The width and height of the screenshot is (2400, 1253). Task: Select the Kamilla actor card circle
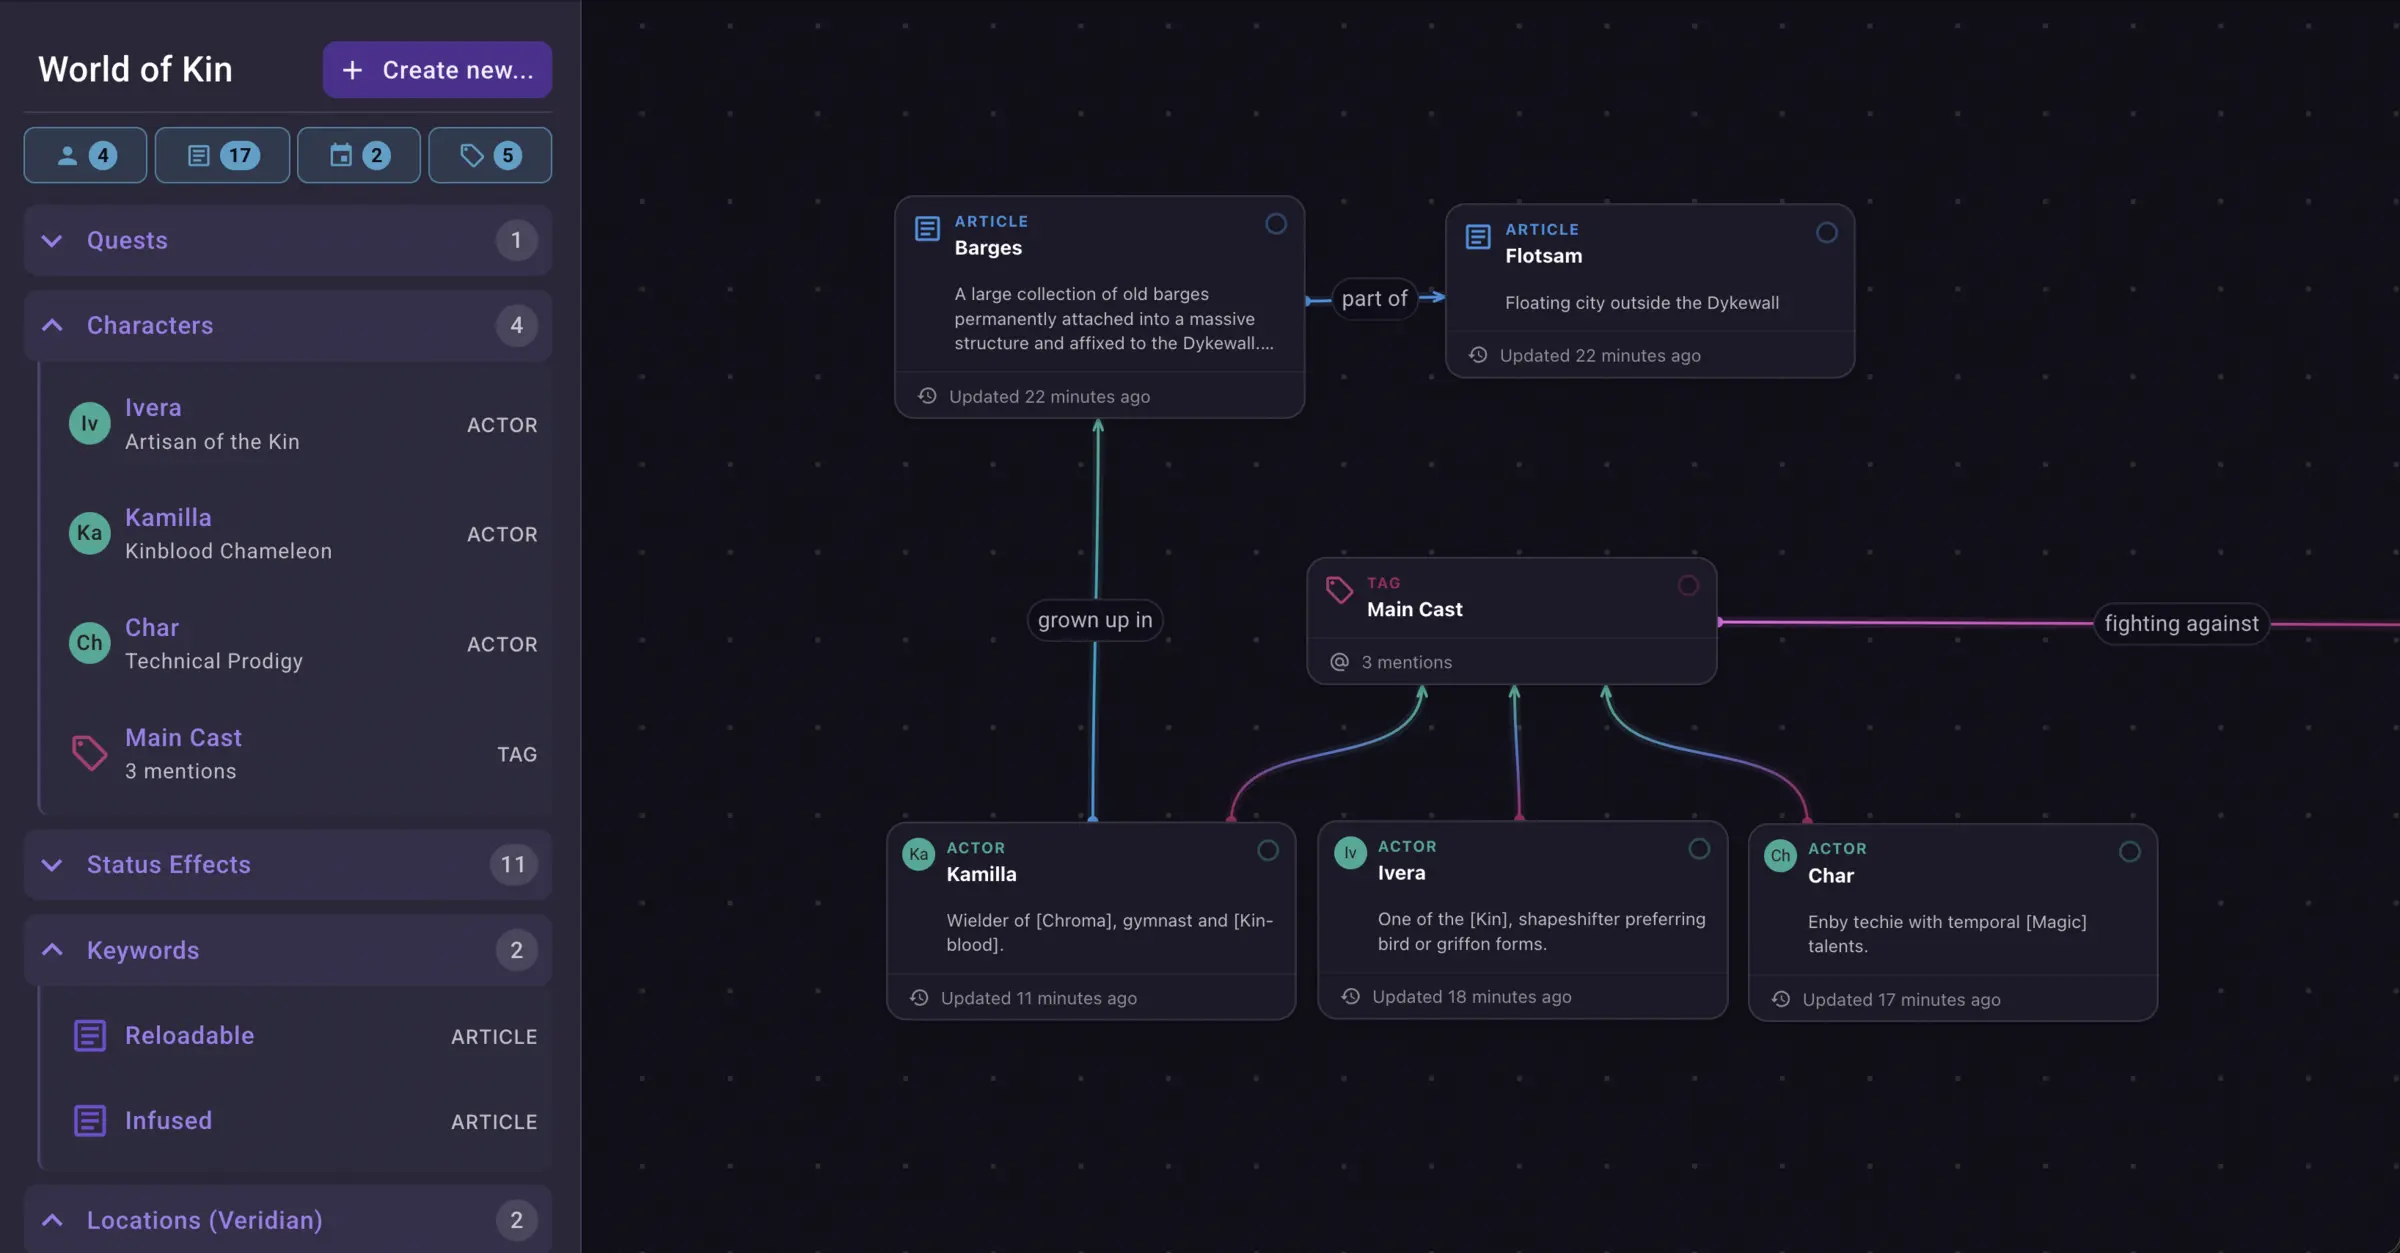click(1268, 850)
